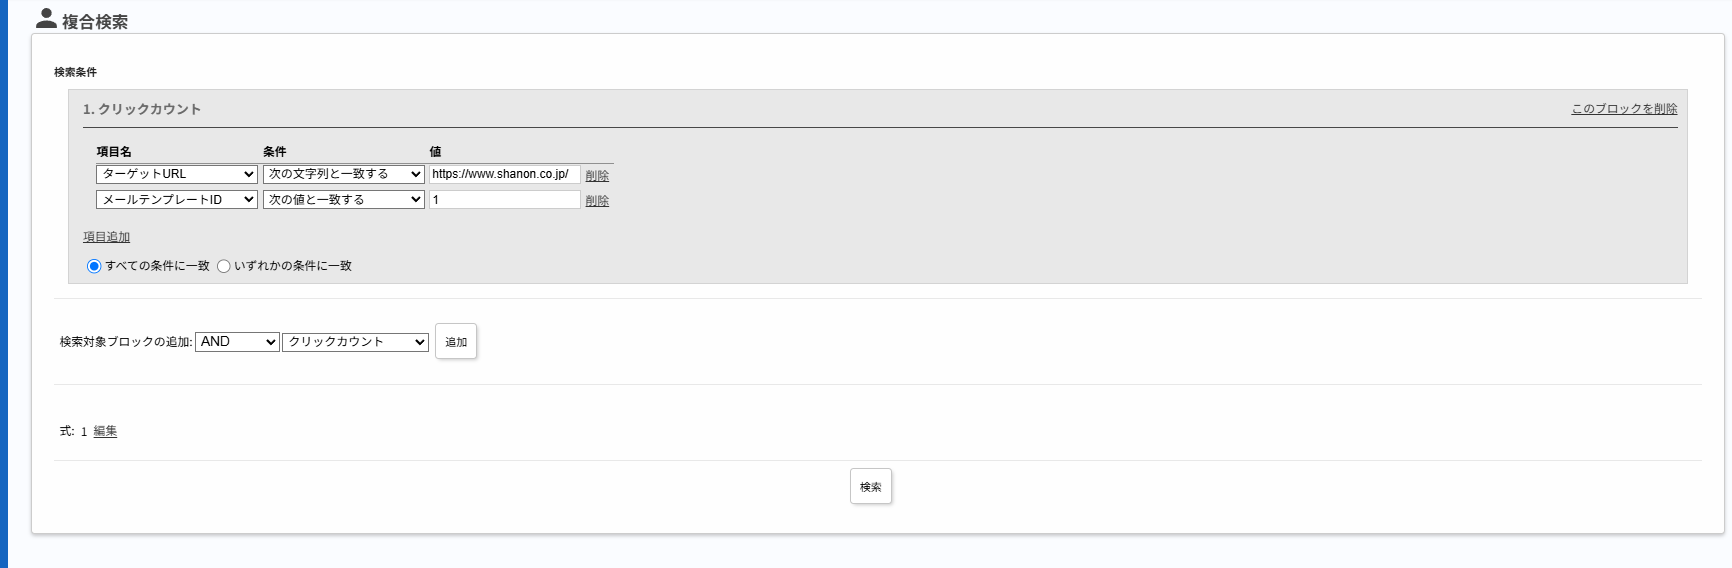Click the 追加 button

(x=456, y=342)
